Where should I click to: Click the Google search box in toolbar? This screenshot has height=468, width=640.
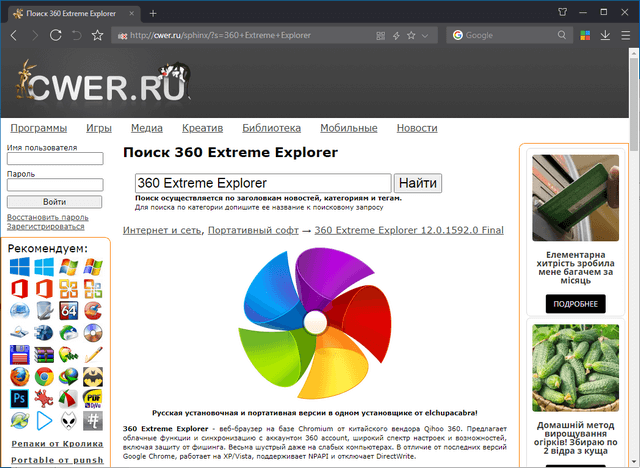[x=509, y=35]
